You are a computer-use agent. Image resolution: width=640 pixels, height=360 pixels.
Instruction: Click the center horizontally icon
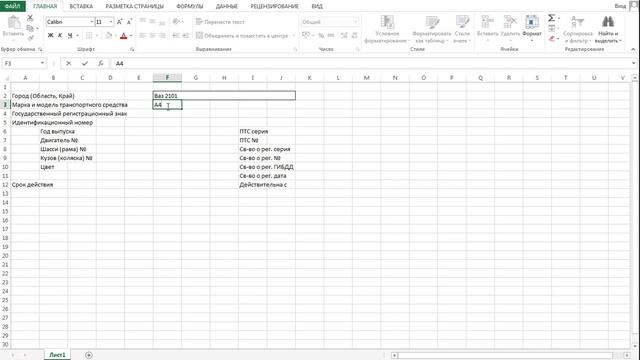152,36
